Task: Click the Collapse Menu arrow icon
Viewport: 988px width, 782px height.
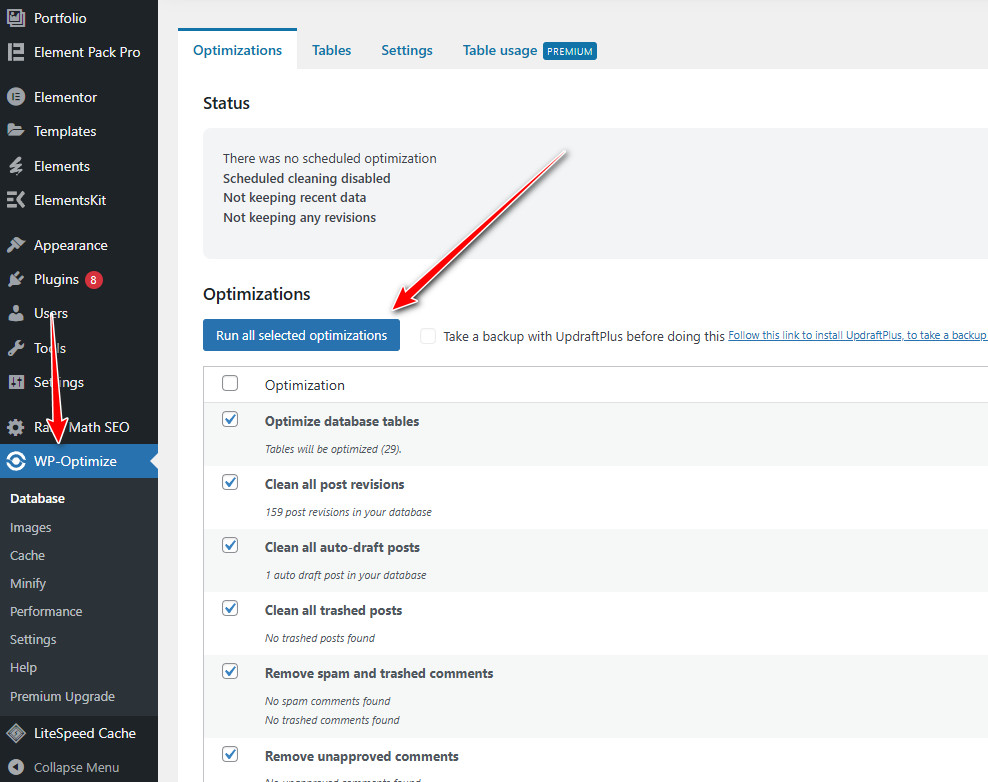Action: pos(16,767)
